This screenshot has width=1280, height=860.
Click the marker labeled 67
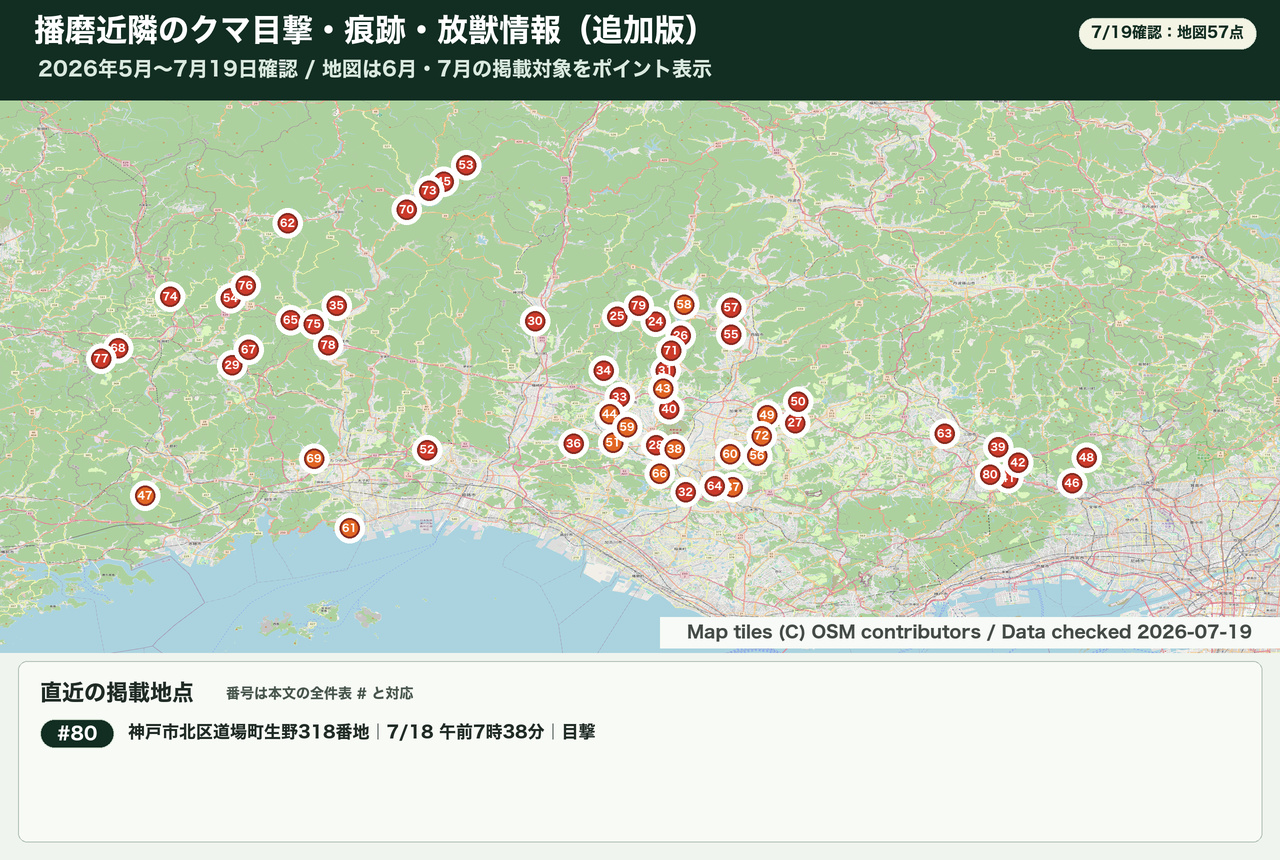tap(249, 350)
